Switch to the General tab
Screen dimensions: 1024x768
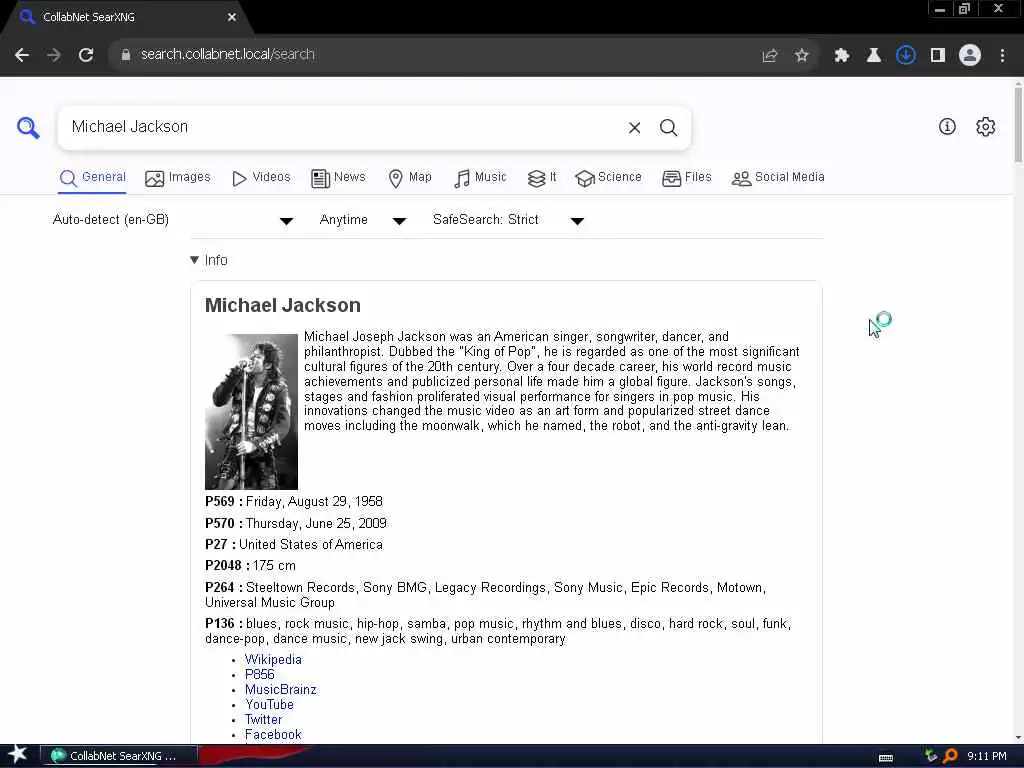click(92, 178)
